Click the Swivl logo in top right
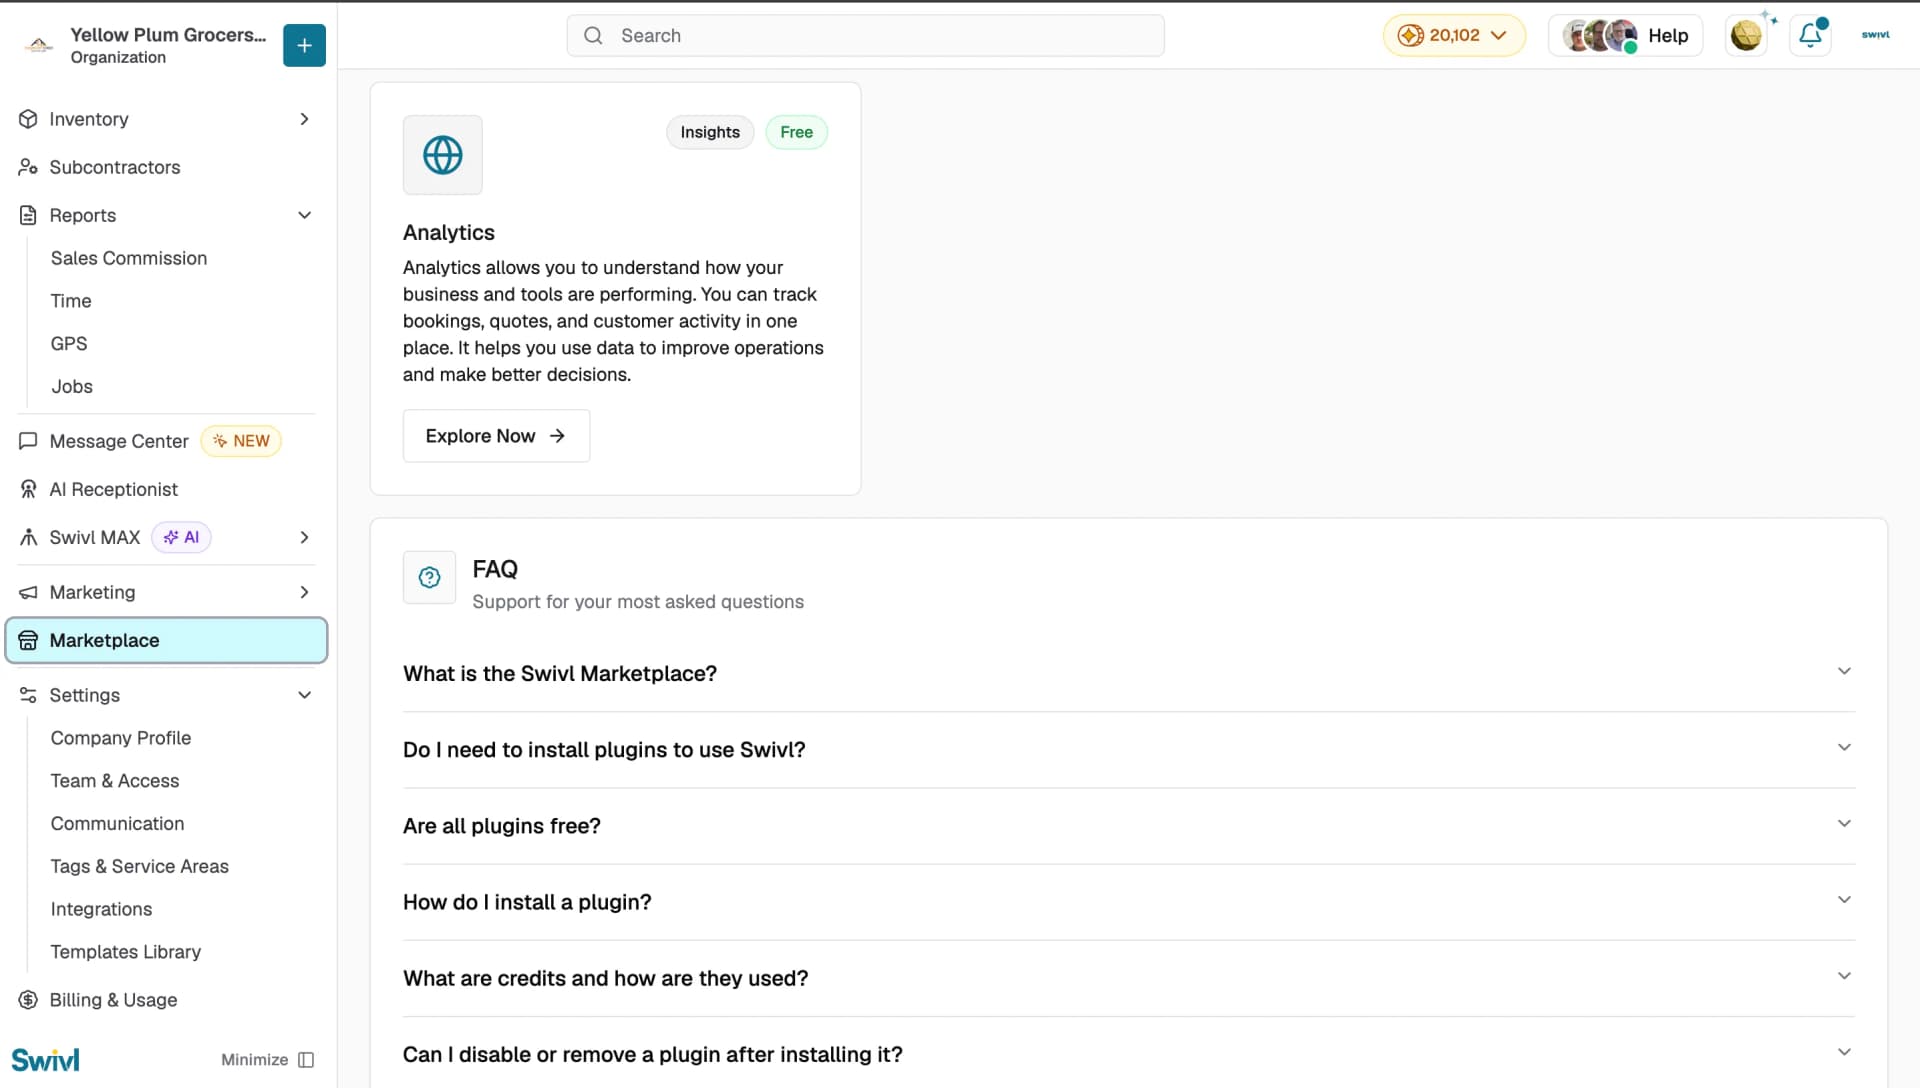 coord(1875,35)
